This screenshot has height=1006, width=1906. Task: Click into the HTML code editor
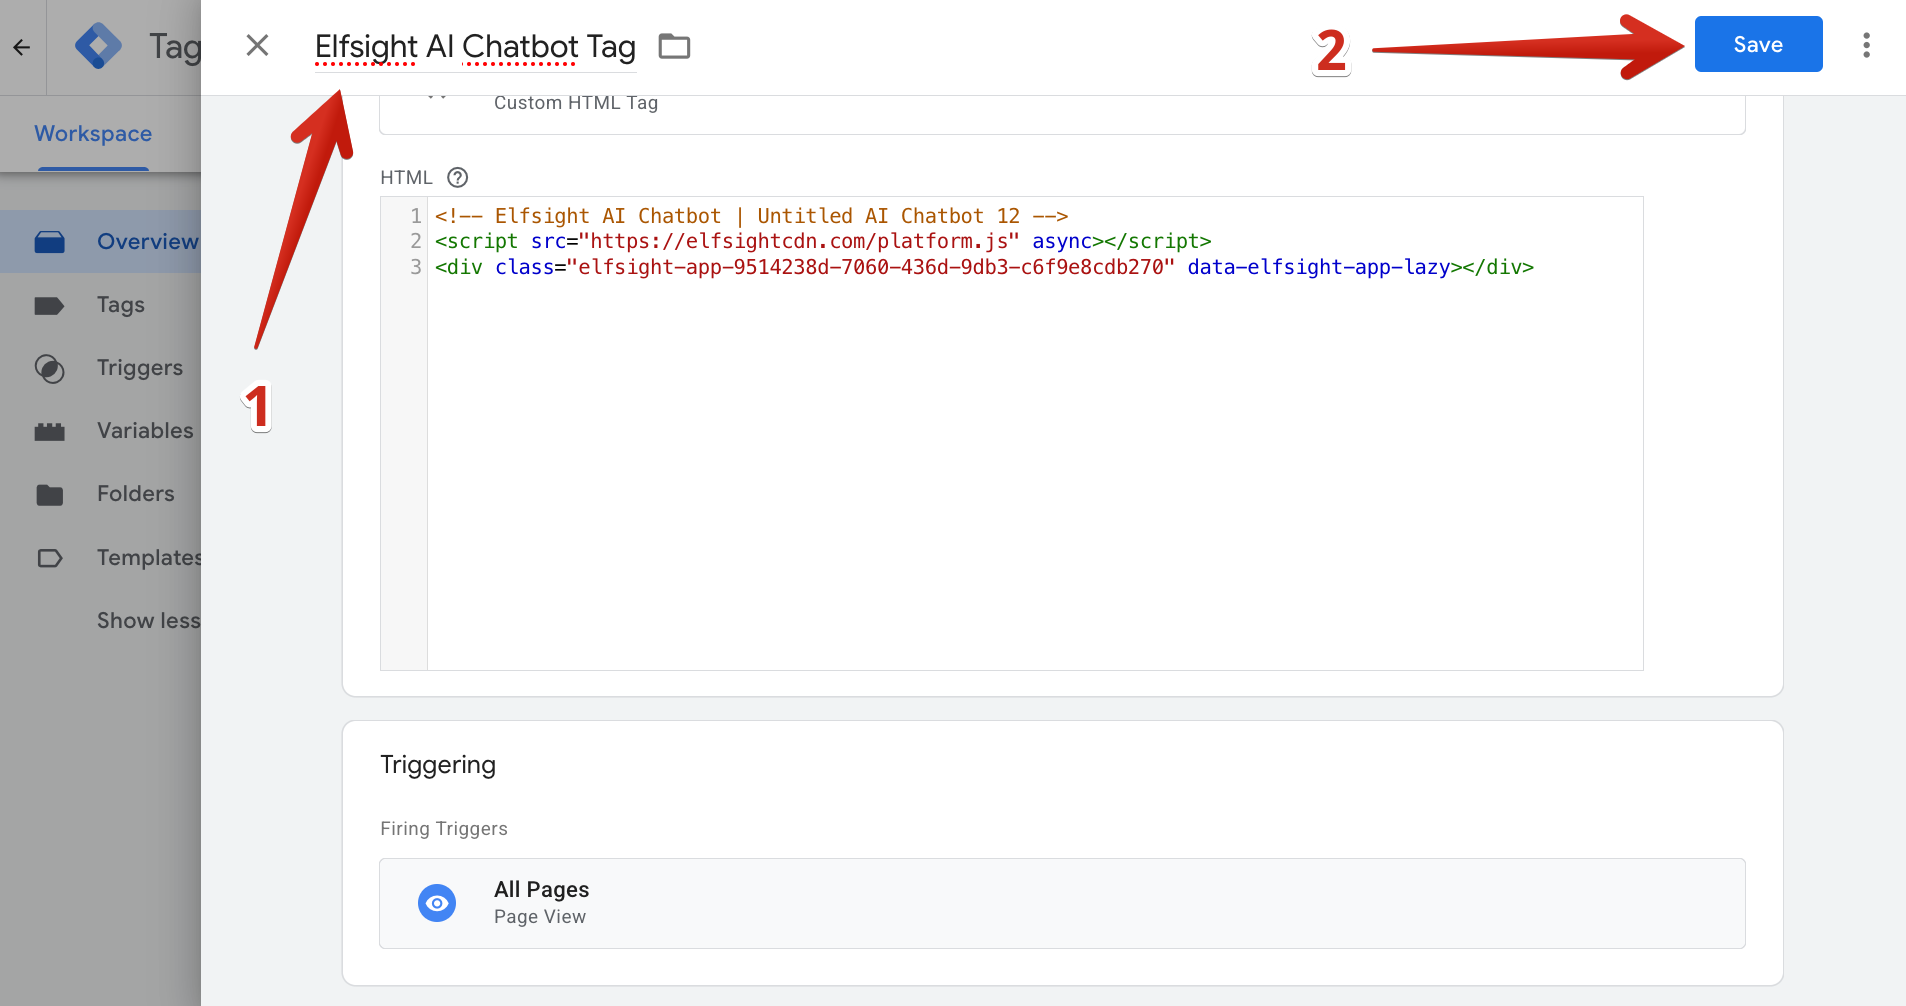1035,433
